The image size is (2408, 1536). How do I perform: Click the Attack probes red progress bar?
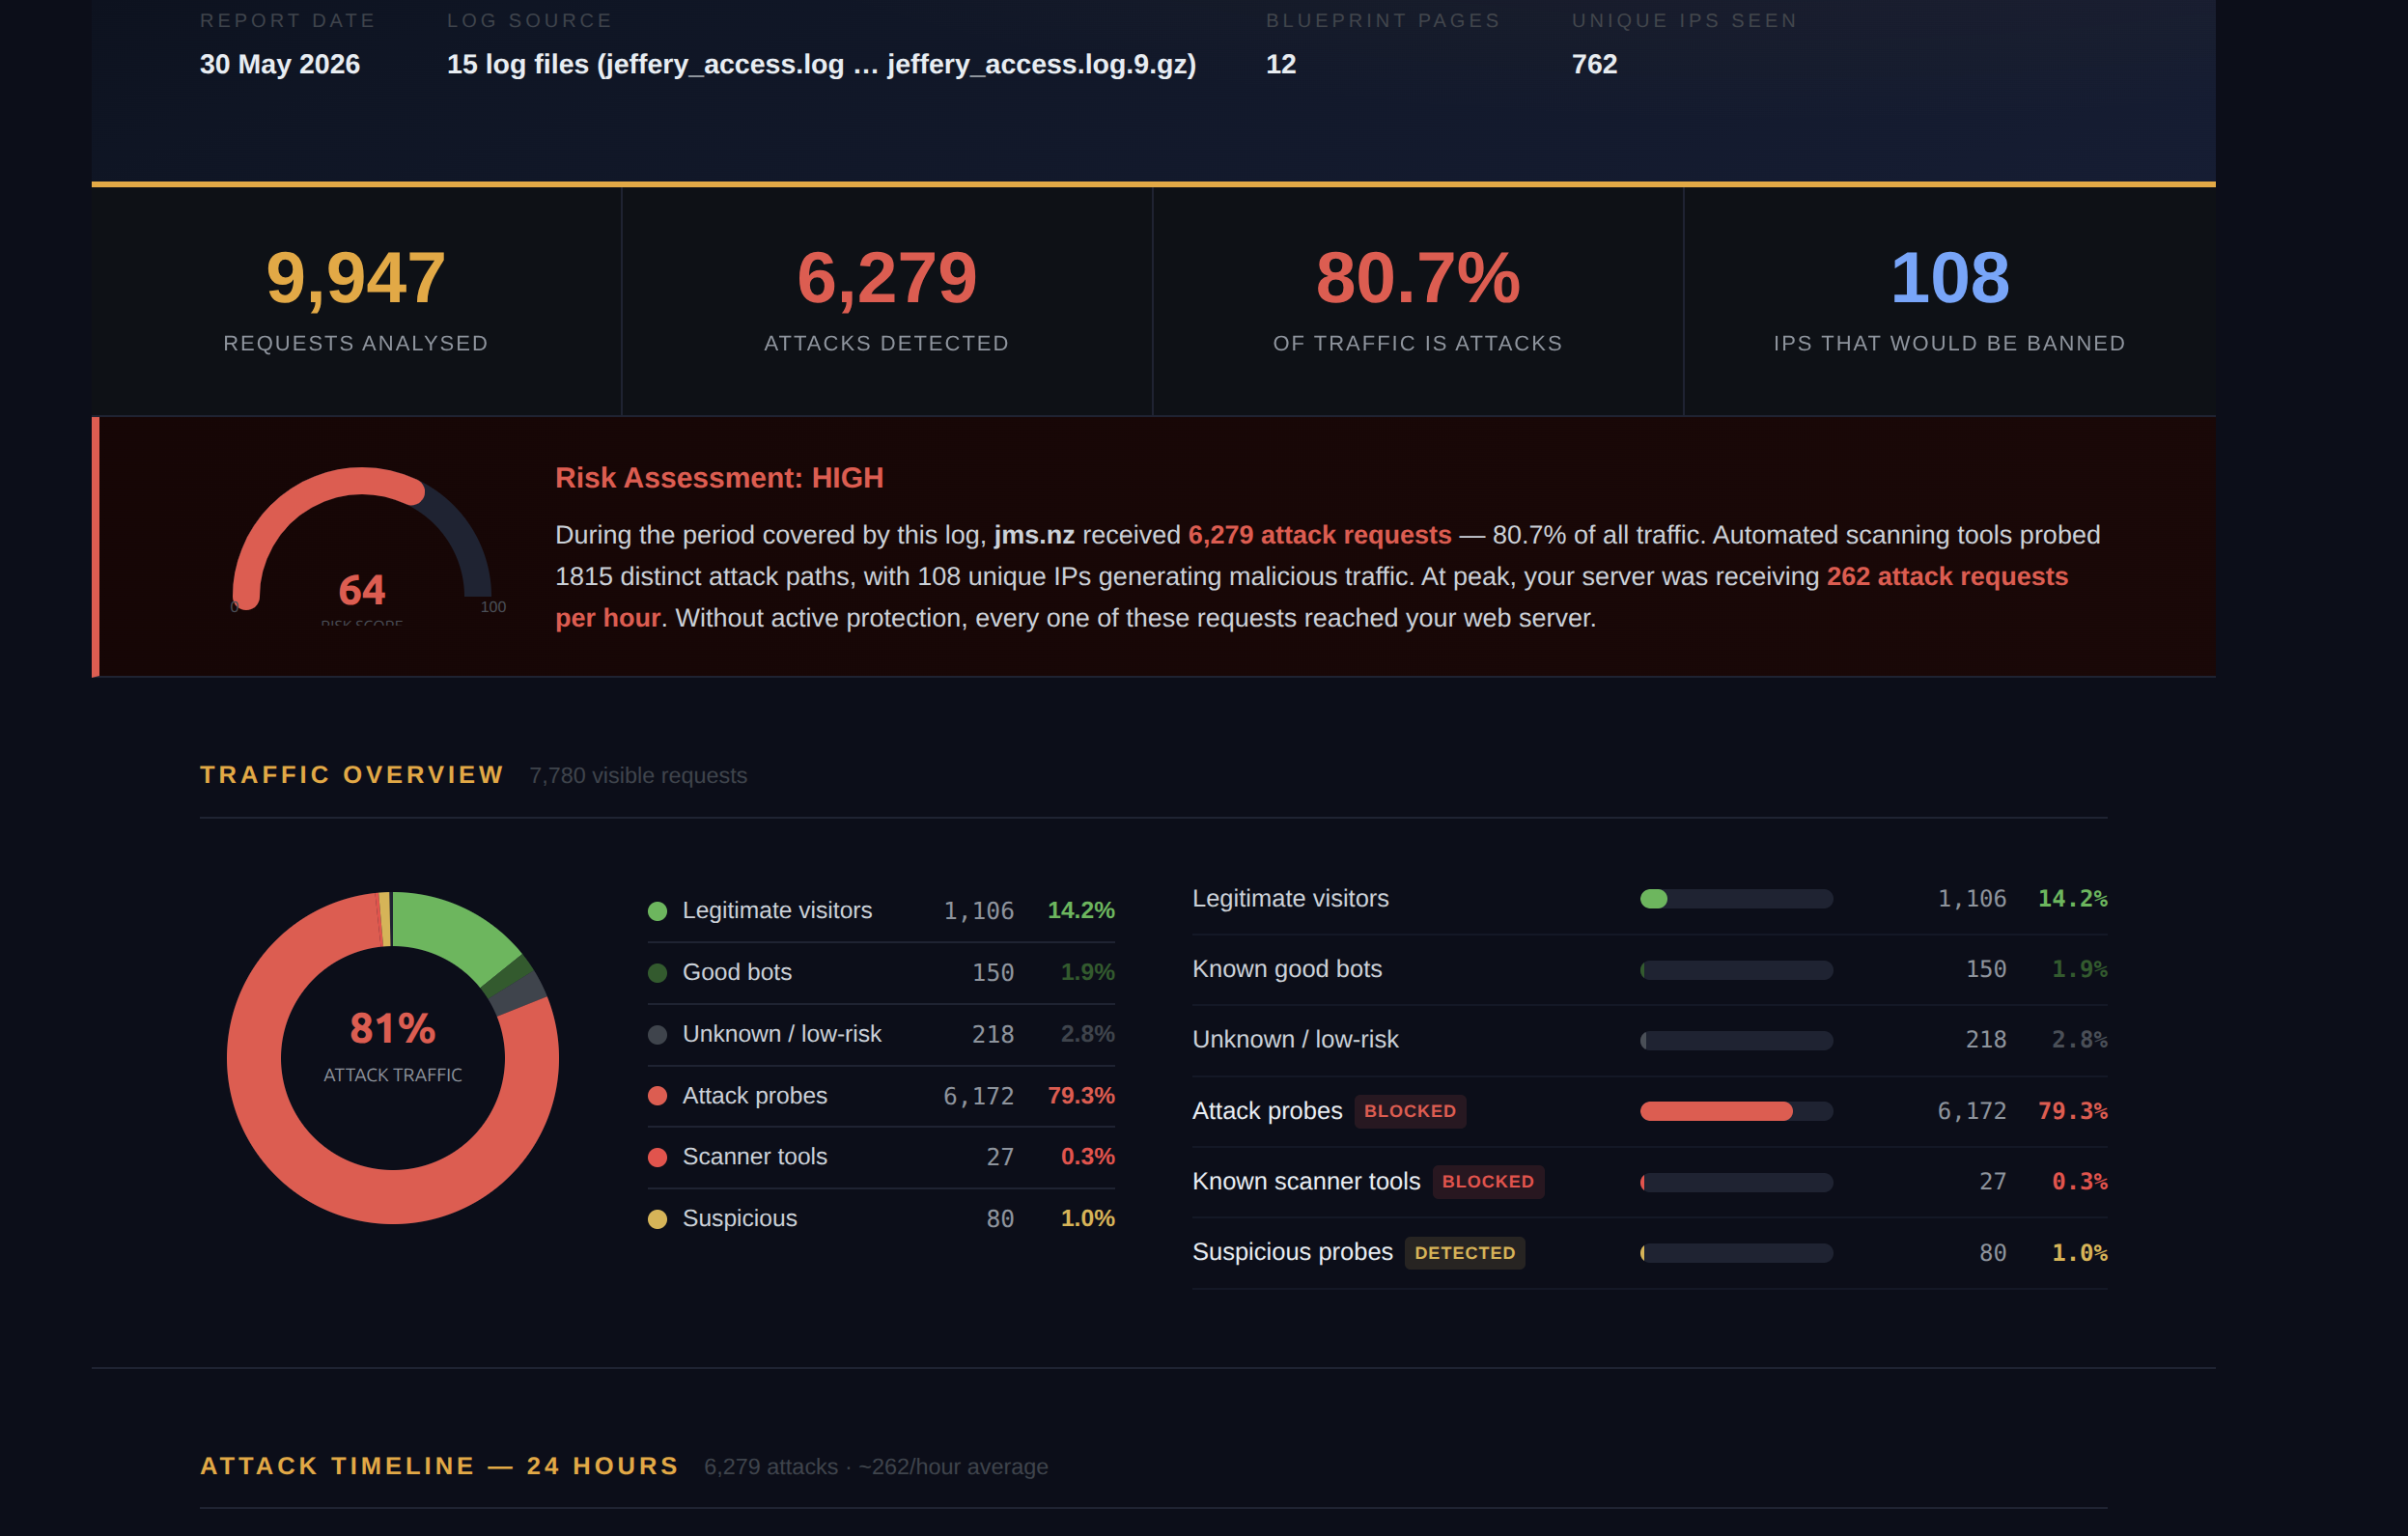coord(1736,1111)
